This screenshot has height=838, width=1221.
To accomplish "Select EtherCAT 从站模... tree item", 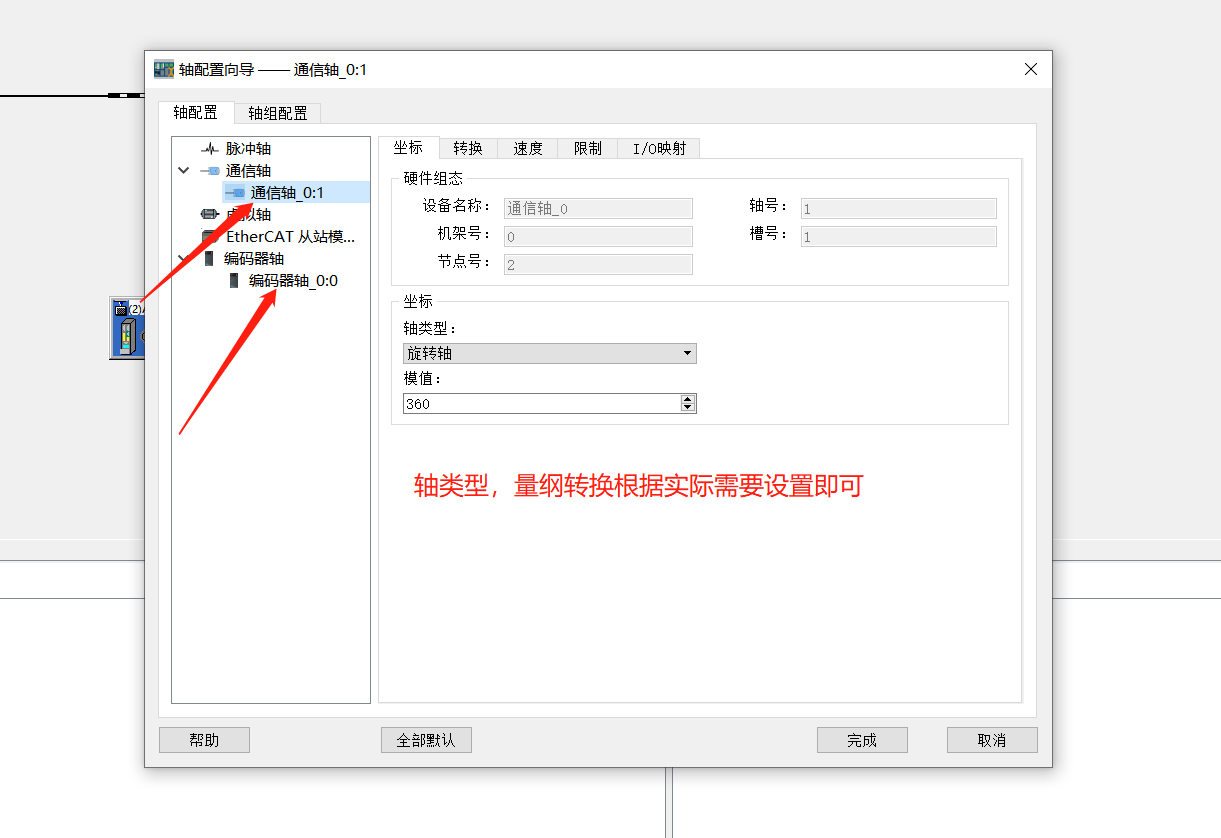I will (x=290, y=237).
